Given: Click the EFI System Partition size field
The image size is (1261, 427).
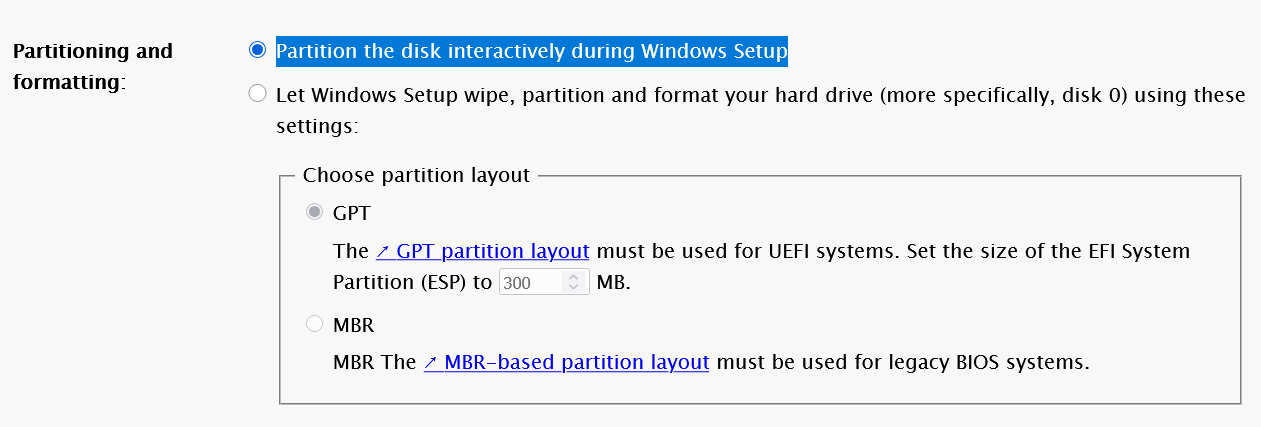Looking at the screenshot, I should (x=530, y=283).
